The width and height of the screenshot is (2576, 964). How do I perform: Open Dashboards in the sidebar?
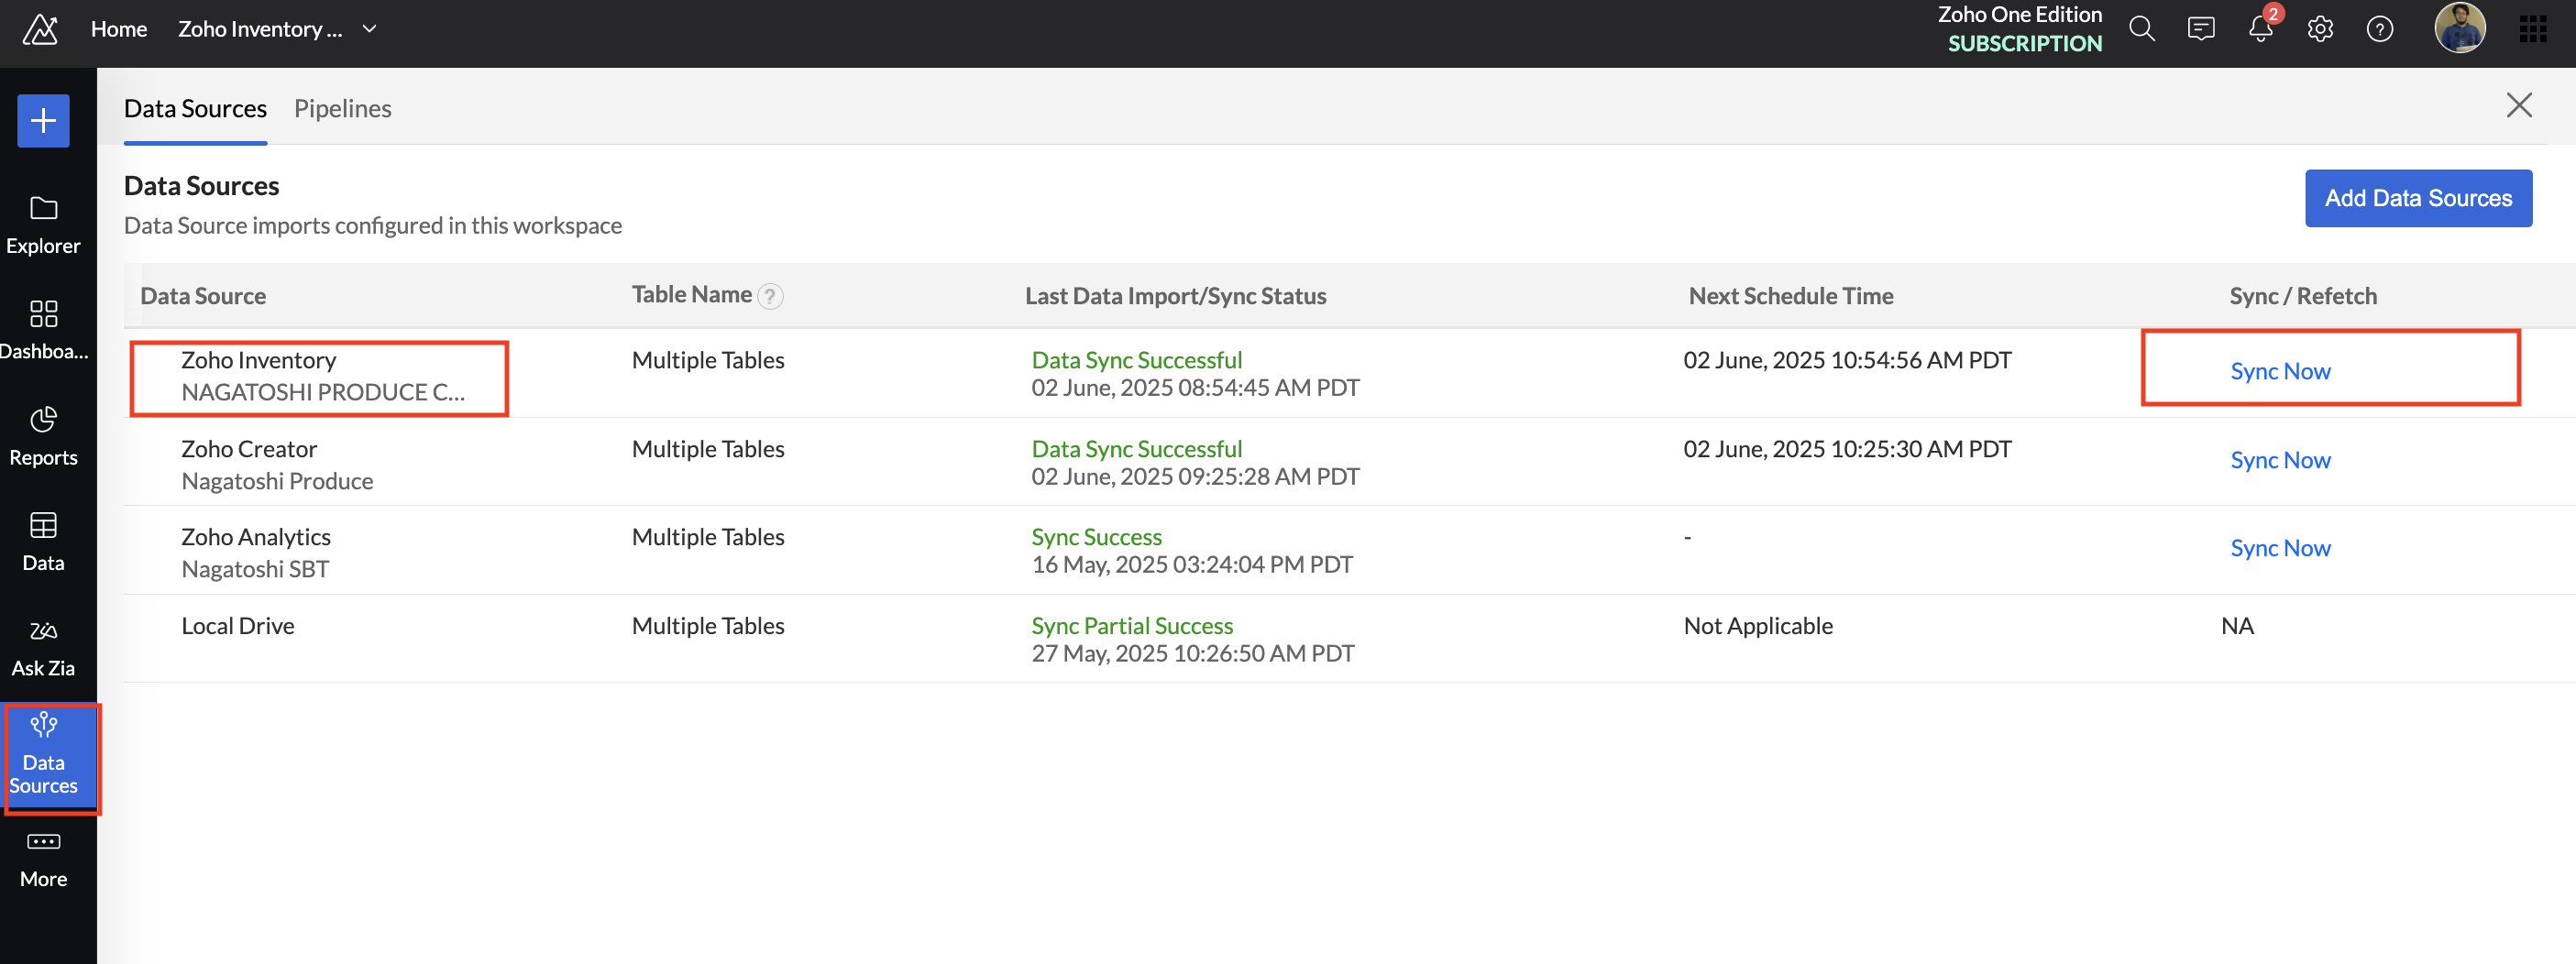point(43,330)
